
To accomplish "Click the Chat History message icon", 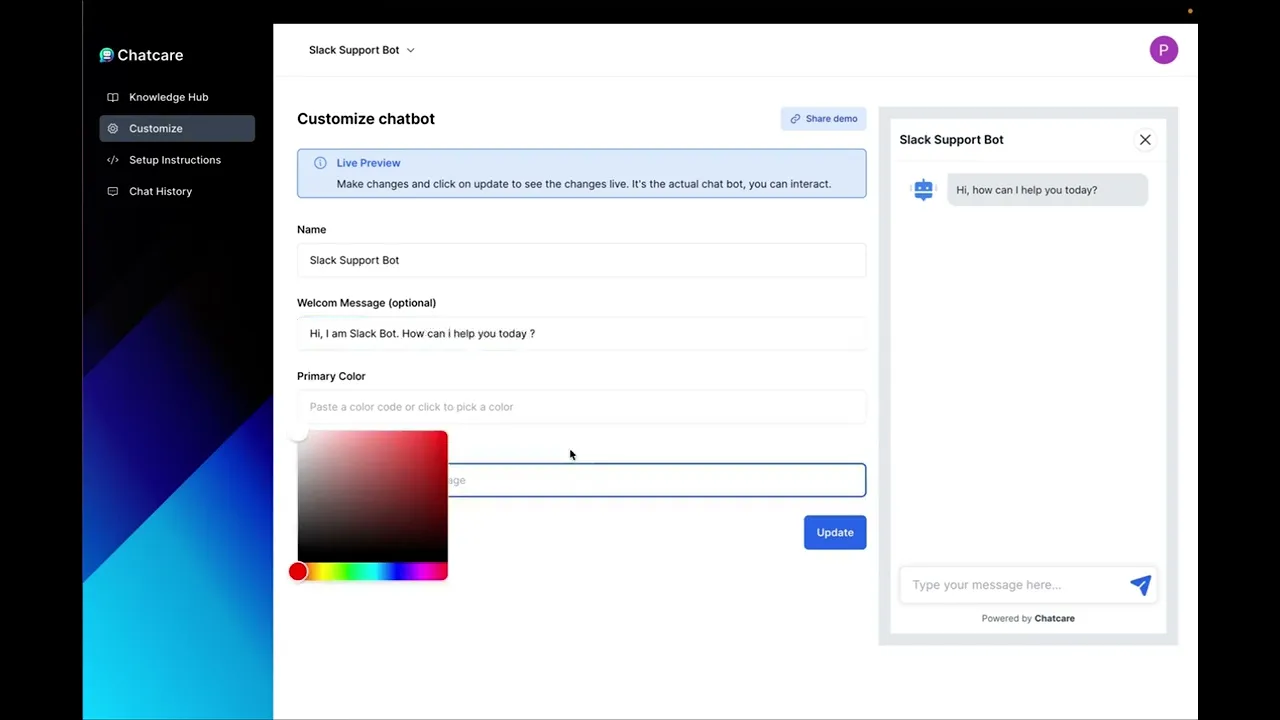I will tap(113, 191).
